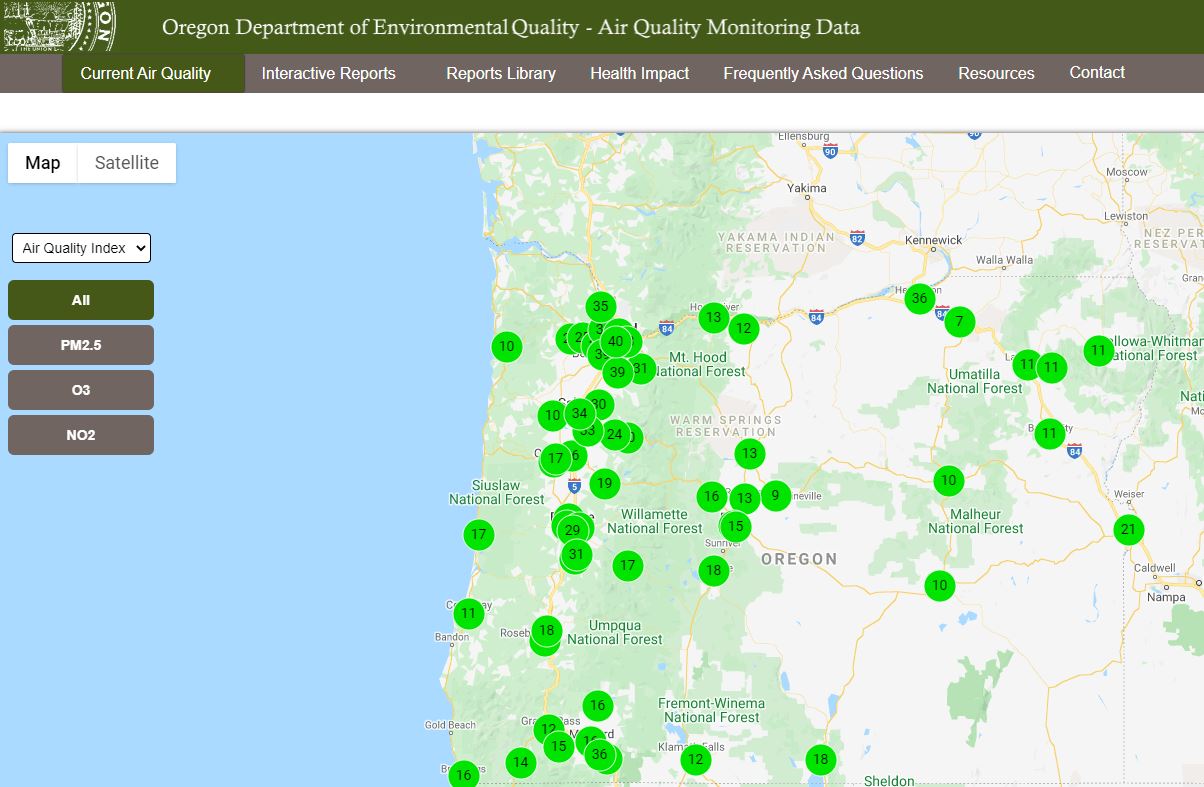The image size is (1204, 787).
Task: Show All pollutant monitors
Action: point(81,300)
